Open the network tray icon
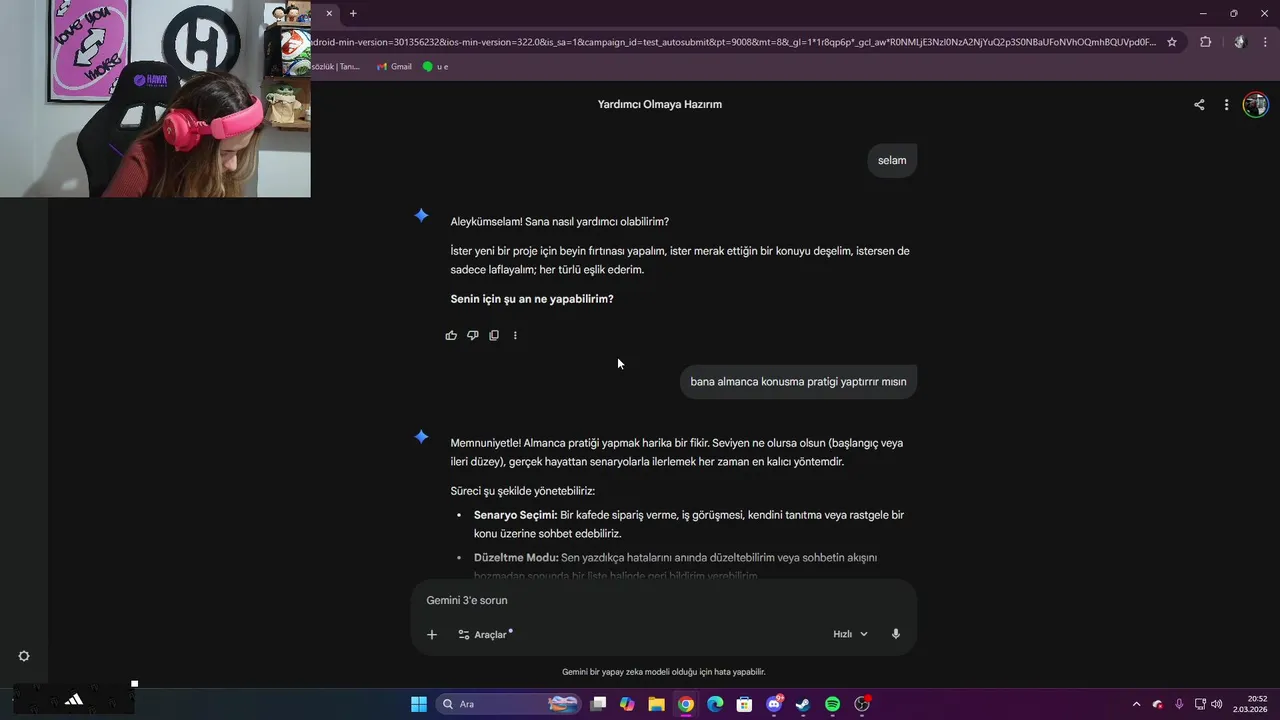The height and width of the screenshot is (720, 1280). (x=1200, y=704)
